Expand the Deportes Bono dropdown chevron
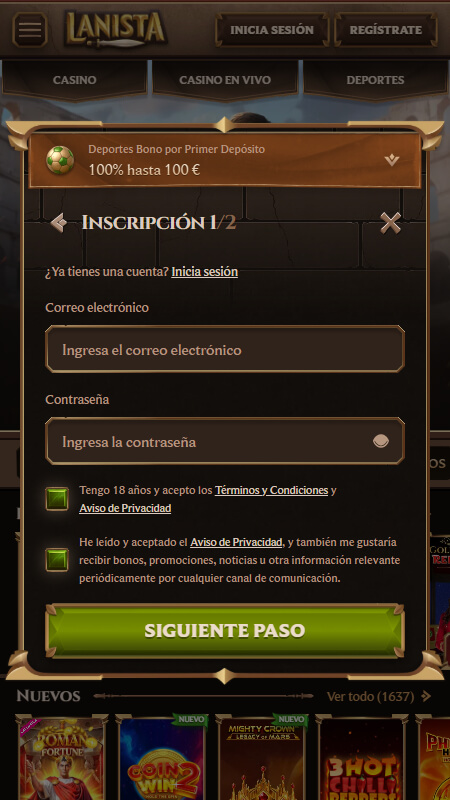The width and height of the screenshot is (450, 800). click(x=392, y=160)
